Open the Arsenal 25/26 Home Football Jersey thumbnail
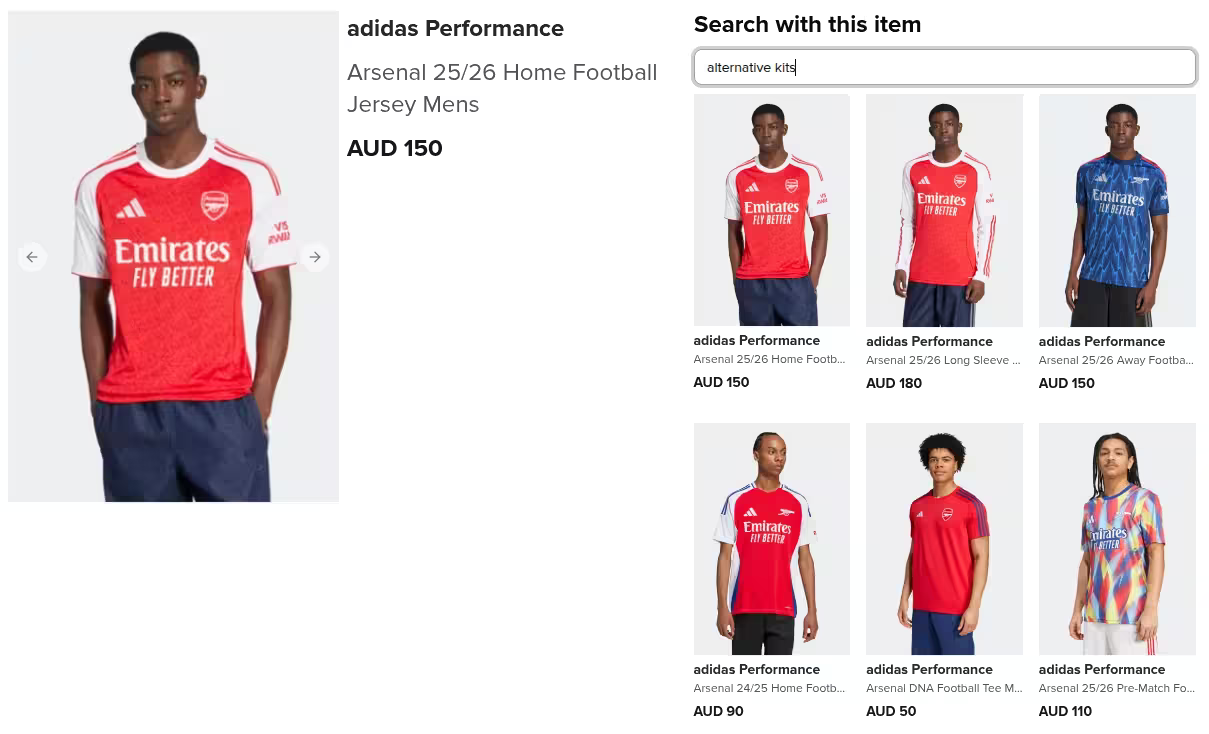The image size is (1209, 734). [x=771, y=210]
